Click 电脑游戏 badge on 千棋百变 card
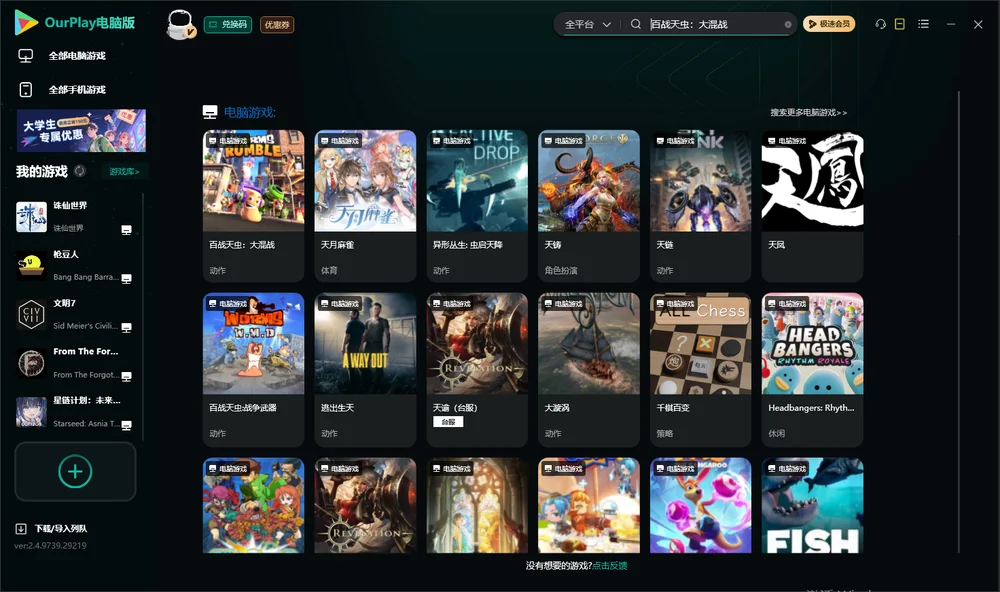The image size is (1000, 592). tap(675, 304)
